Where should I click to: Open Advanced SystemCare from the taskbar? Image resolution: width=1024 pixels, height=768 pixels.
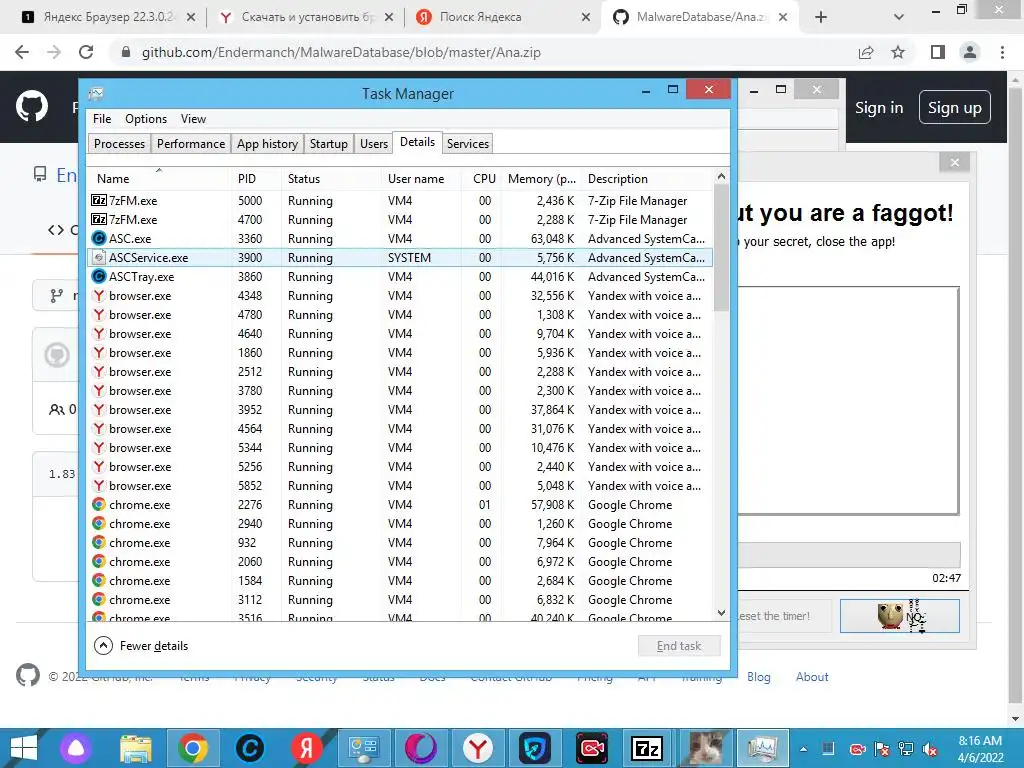(x=249, y=748)
